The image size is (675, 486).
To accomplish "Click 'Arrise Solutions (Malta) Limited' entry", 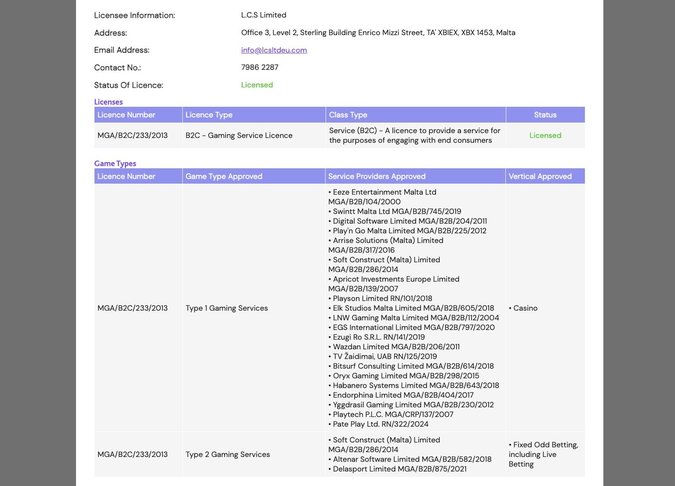I will (x=386, y=245).
